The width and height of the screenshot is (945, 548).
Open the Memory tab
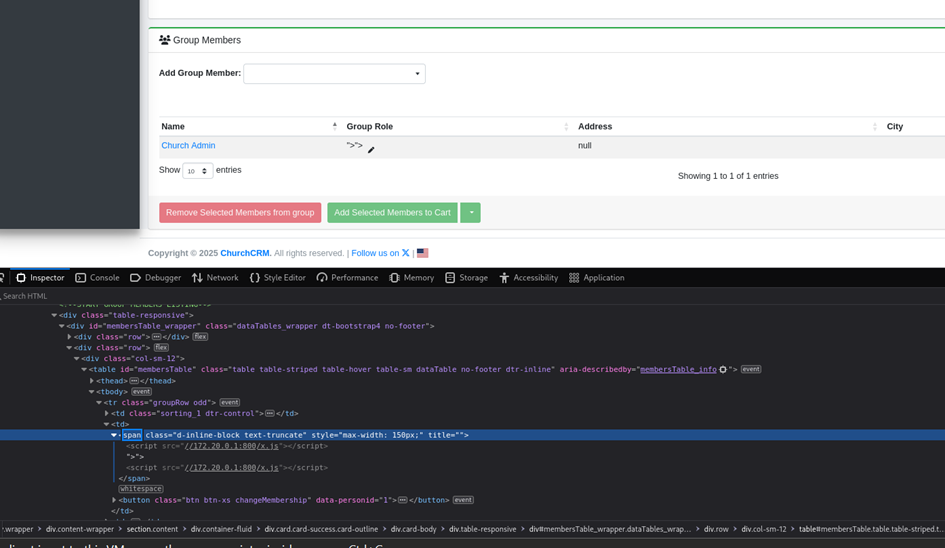pos(412,278)
